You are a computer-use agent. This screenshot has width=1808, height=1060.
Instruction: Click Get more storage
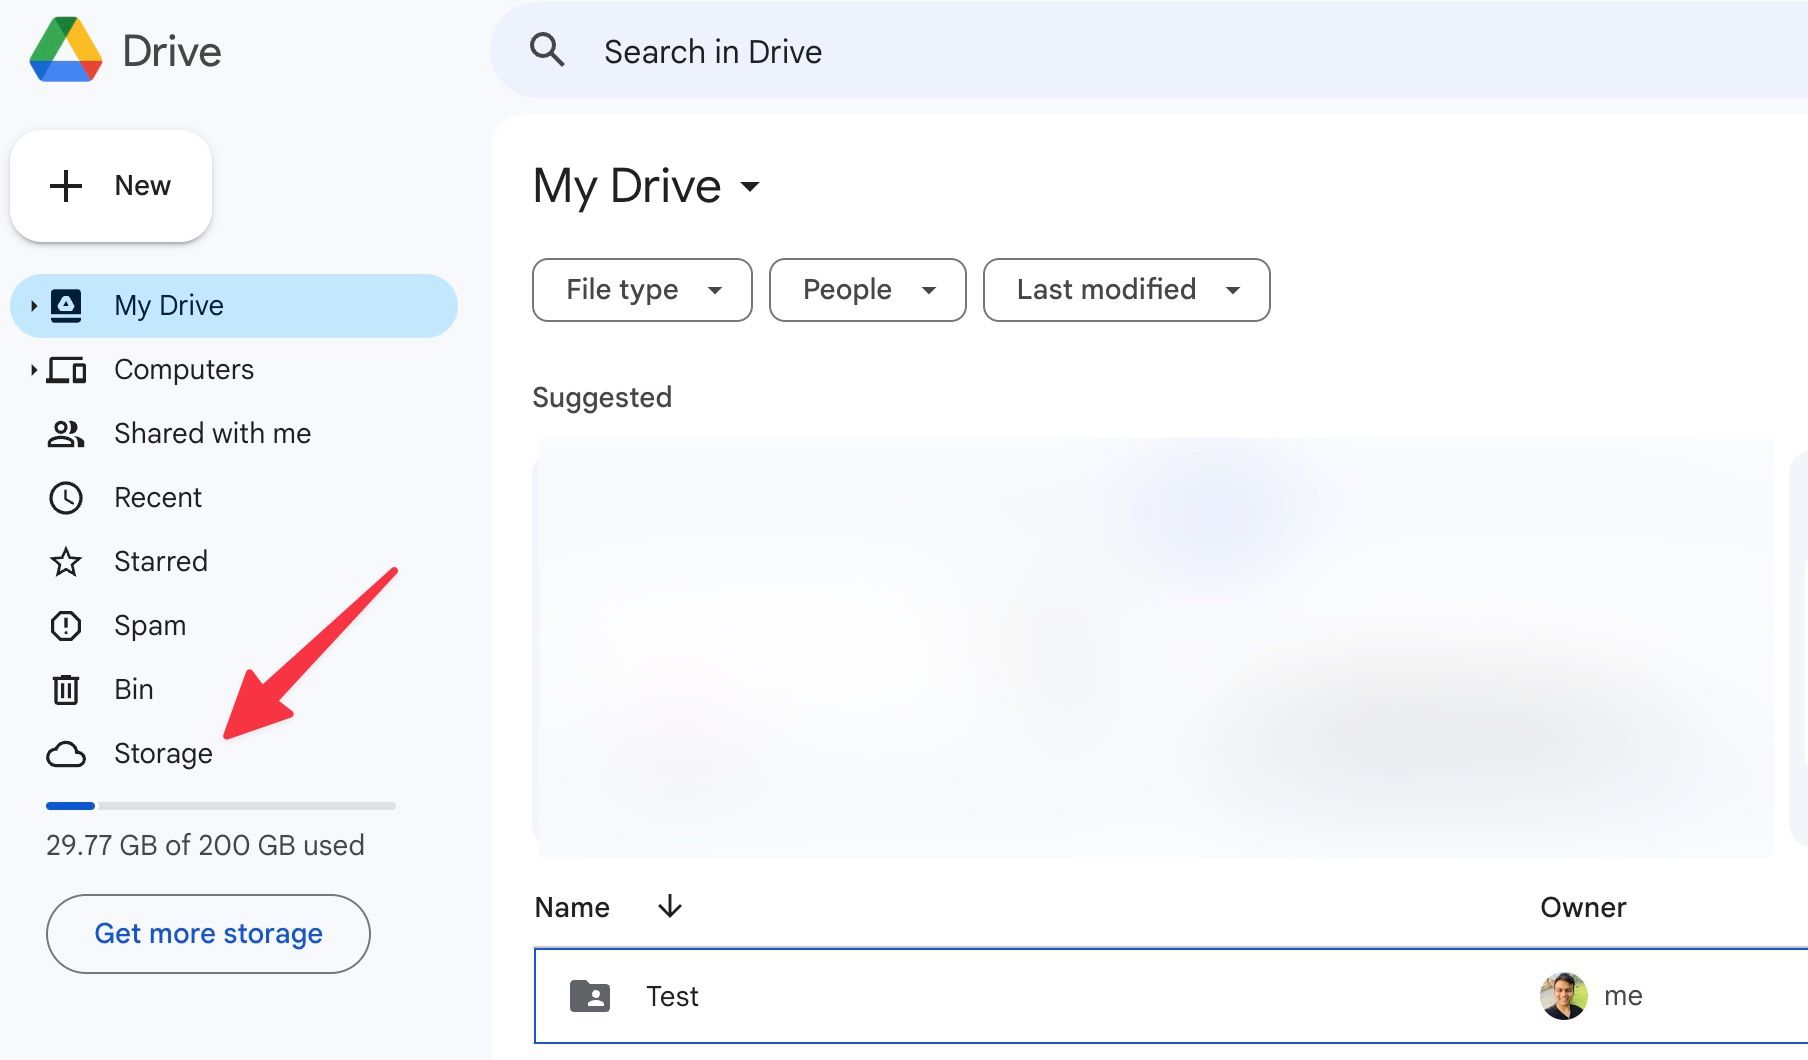pos(207,933)
